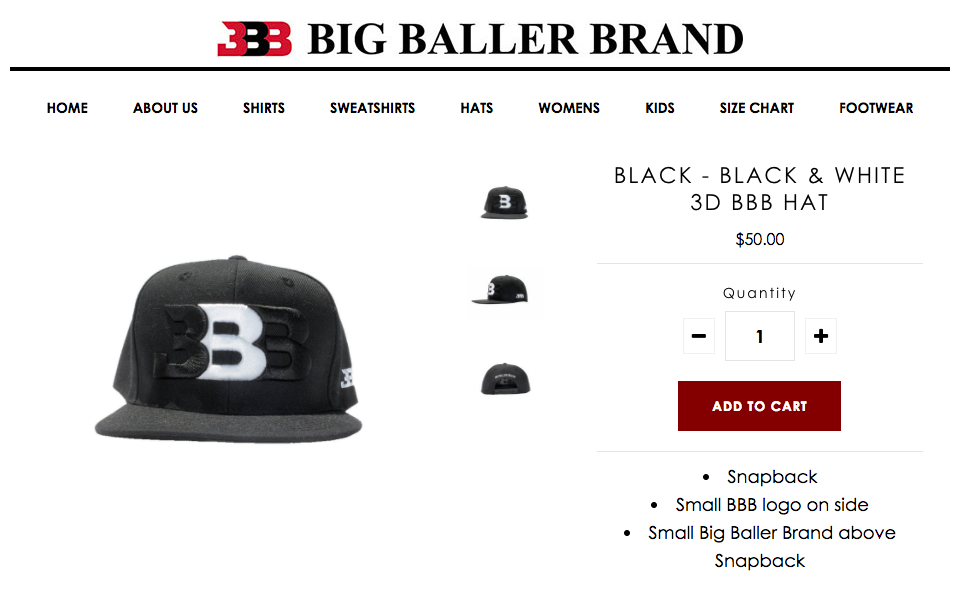Open the Womens section
This screenshot has height=590, width=964.
point(569,108)
